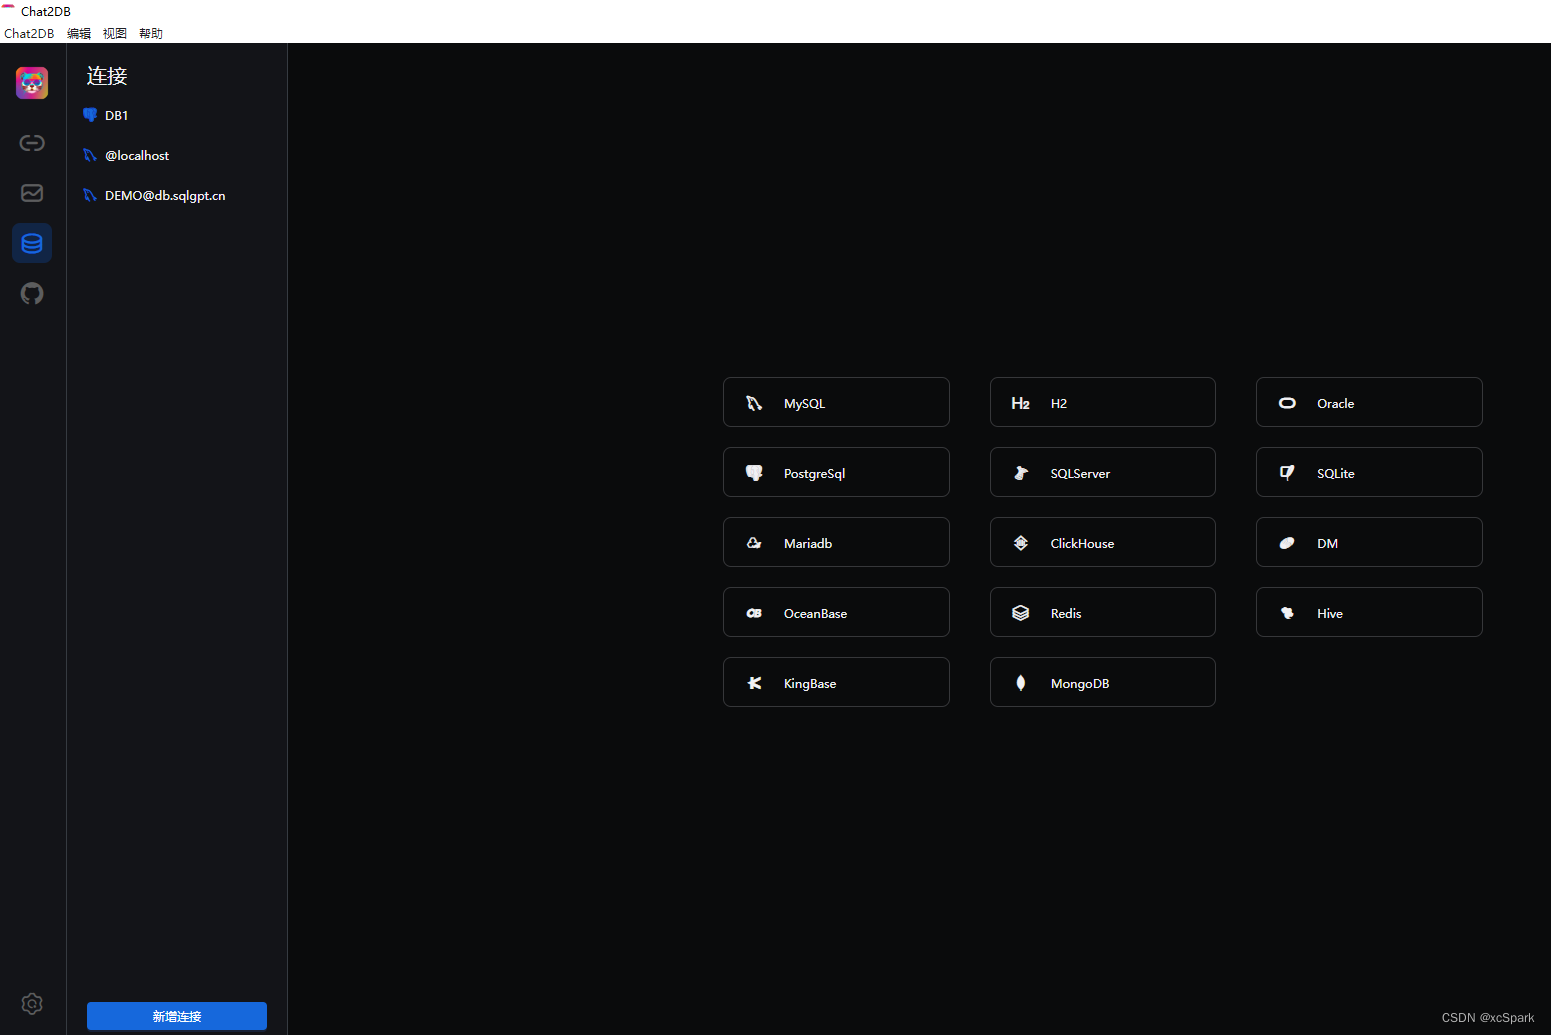Choose H2 database type
The width and height of the screenshot is (1551, 1035).
pos(1103,402)
